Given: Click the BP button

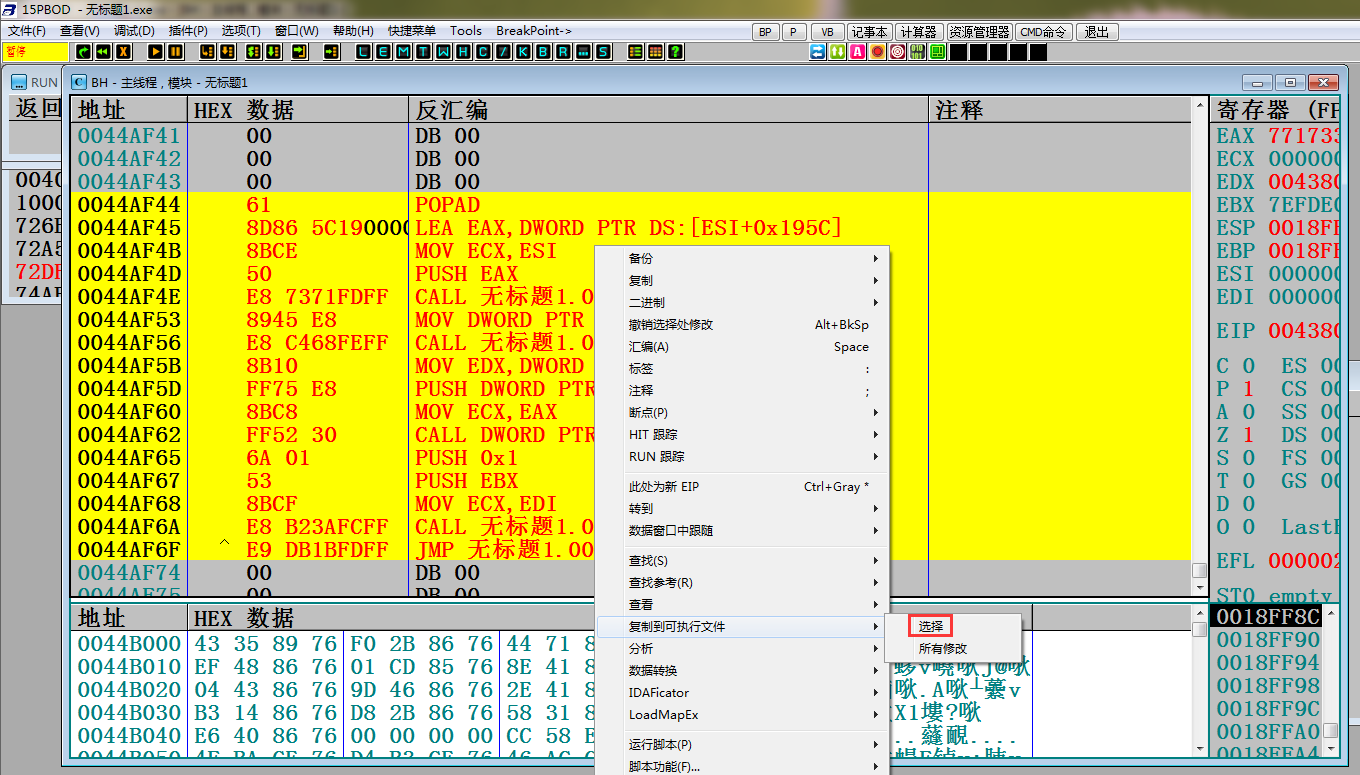Looking at the screenshot, I should [765, 32].
